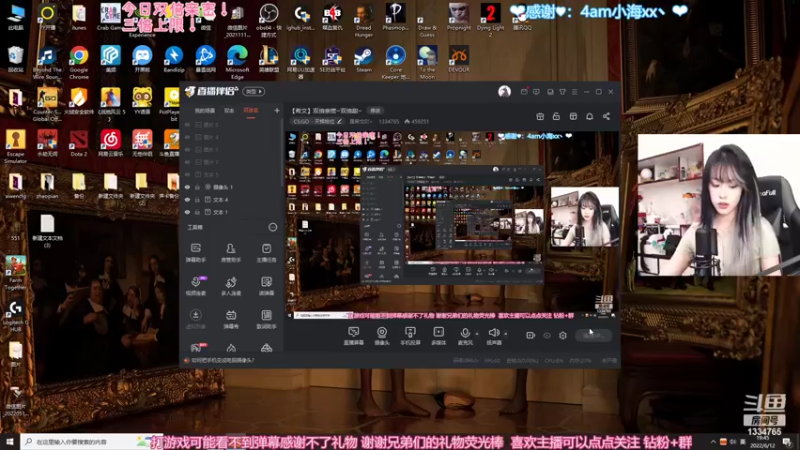Open the 虚拟形象 download tool
The height and width of the screenshot is (450, 800).
tap(195, 319)
